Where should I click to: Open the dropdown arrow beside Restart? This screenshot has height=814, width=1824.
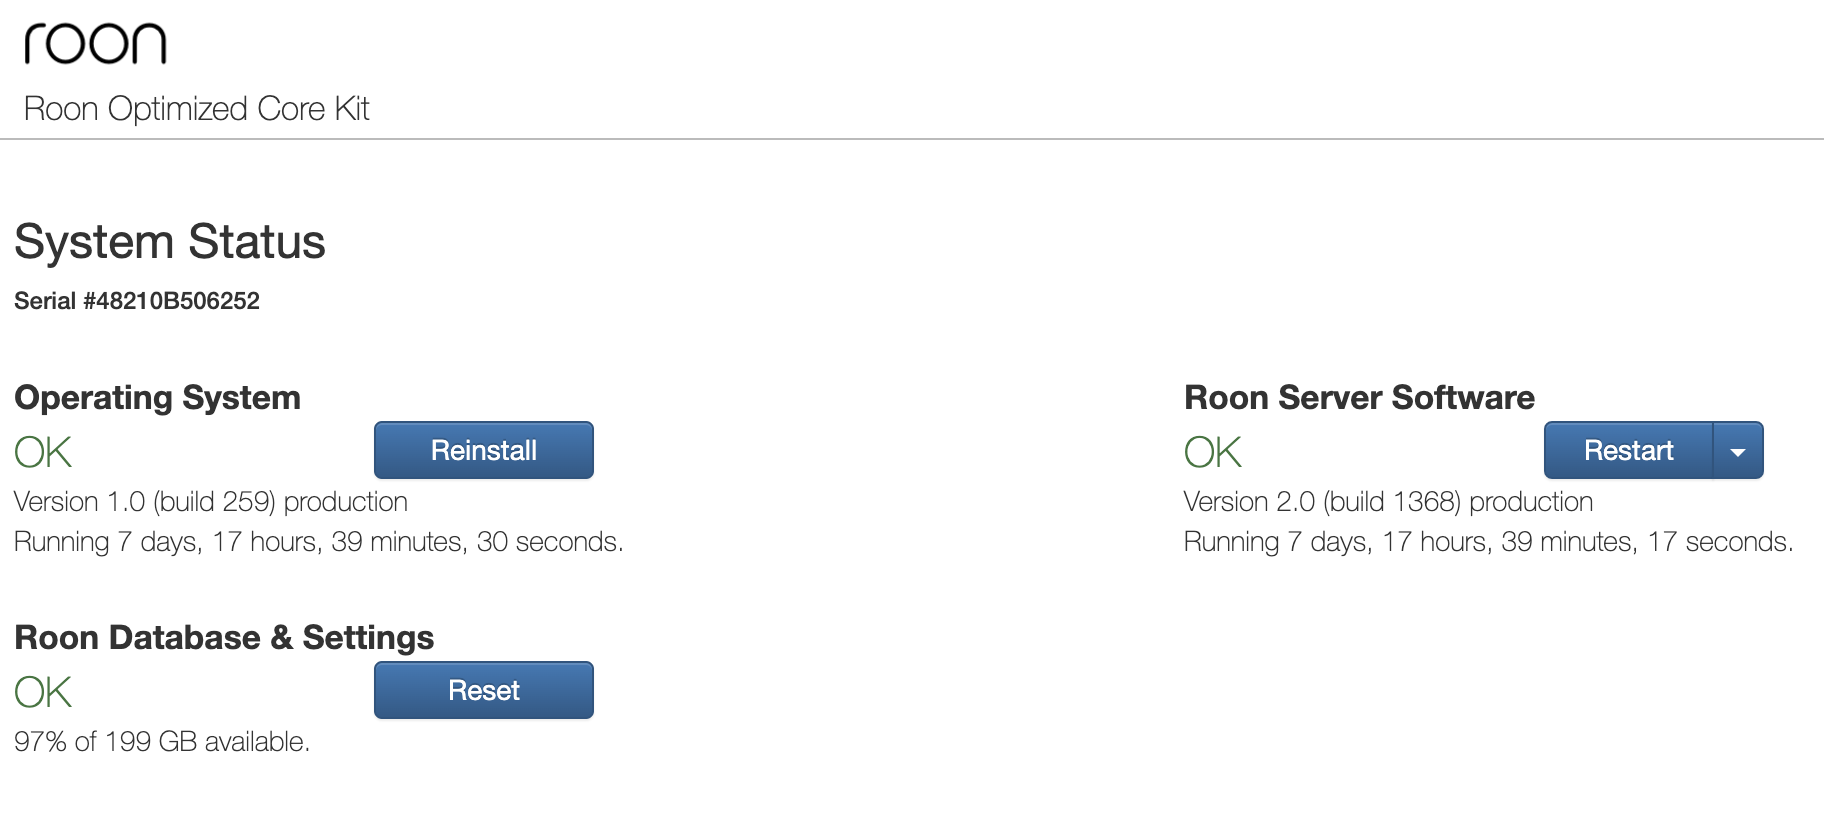pos(1738,450)
